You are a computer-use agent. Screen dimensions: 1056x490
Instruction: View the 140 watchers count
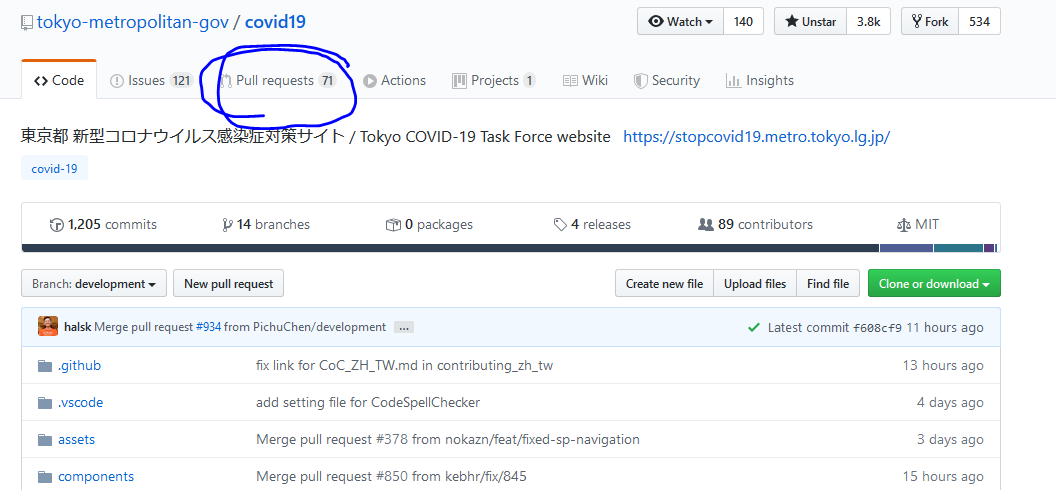pos(743,22)
